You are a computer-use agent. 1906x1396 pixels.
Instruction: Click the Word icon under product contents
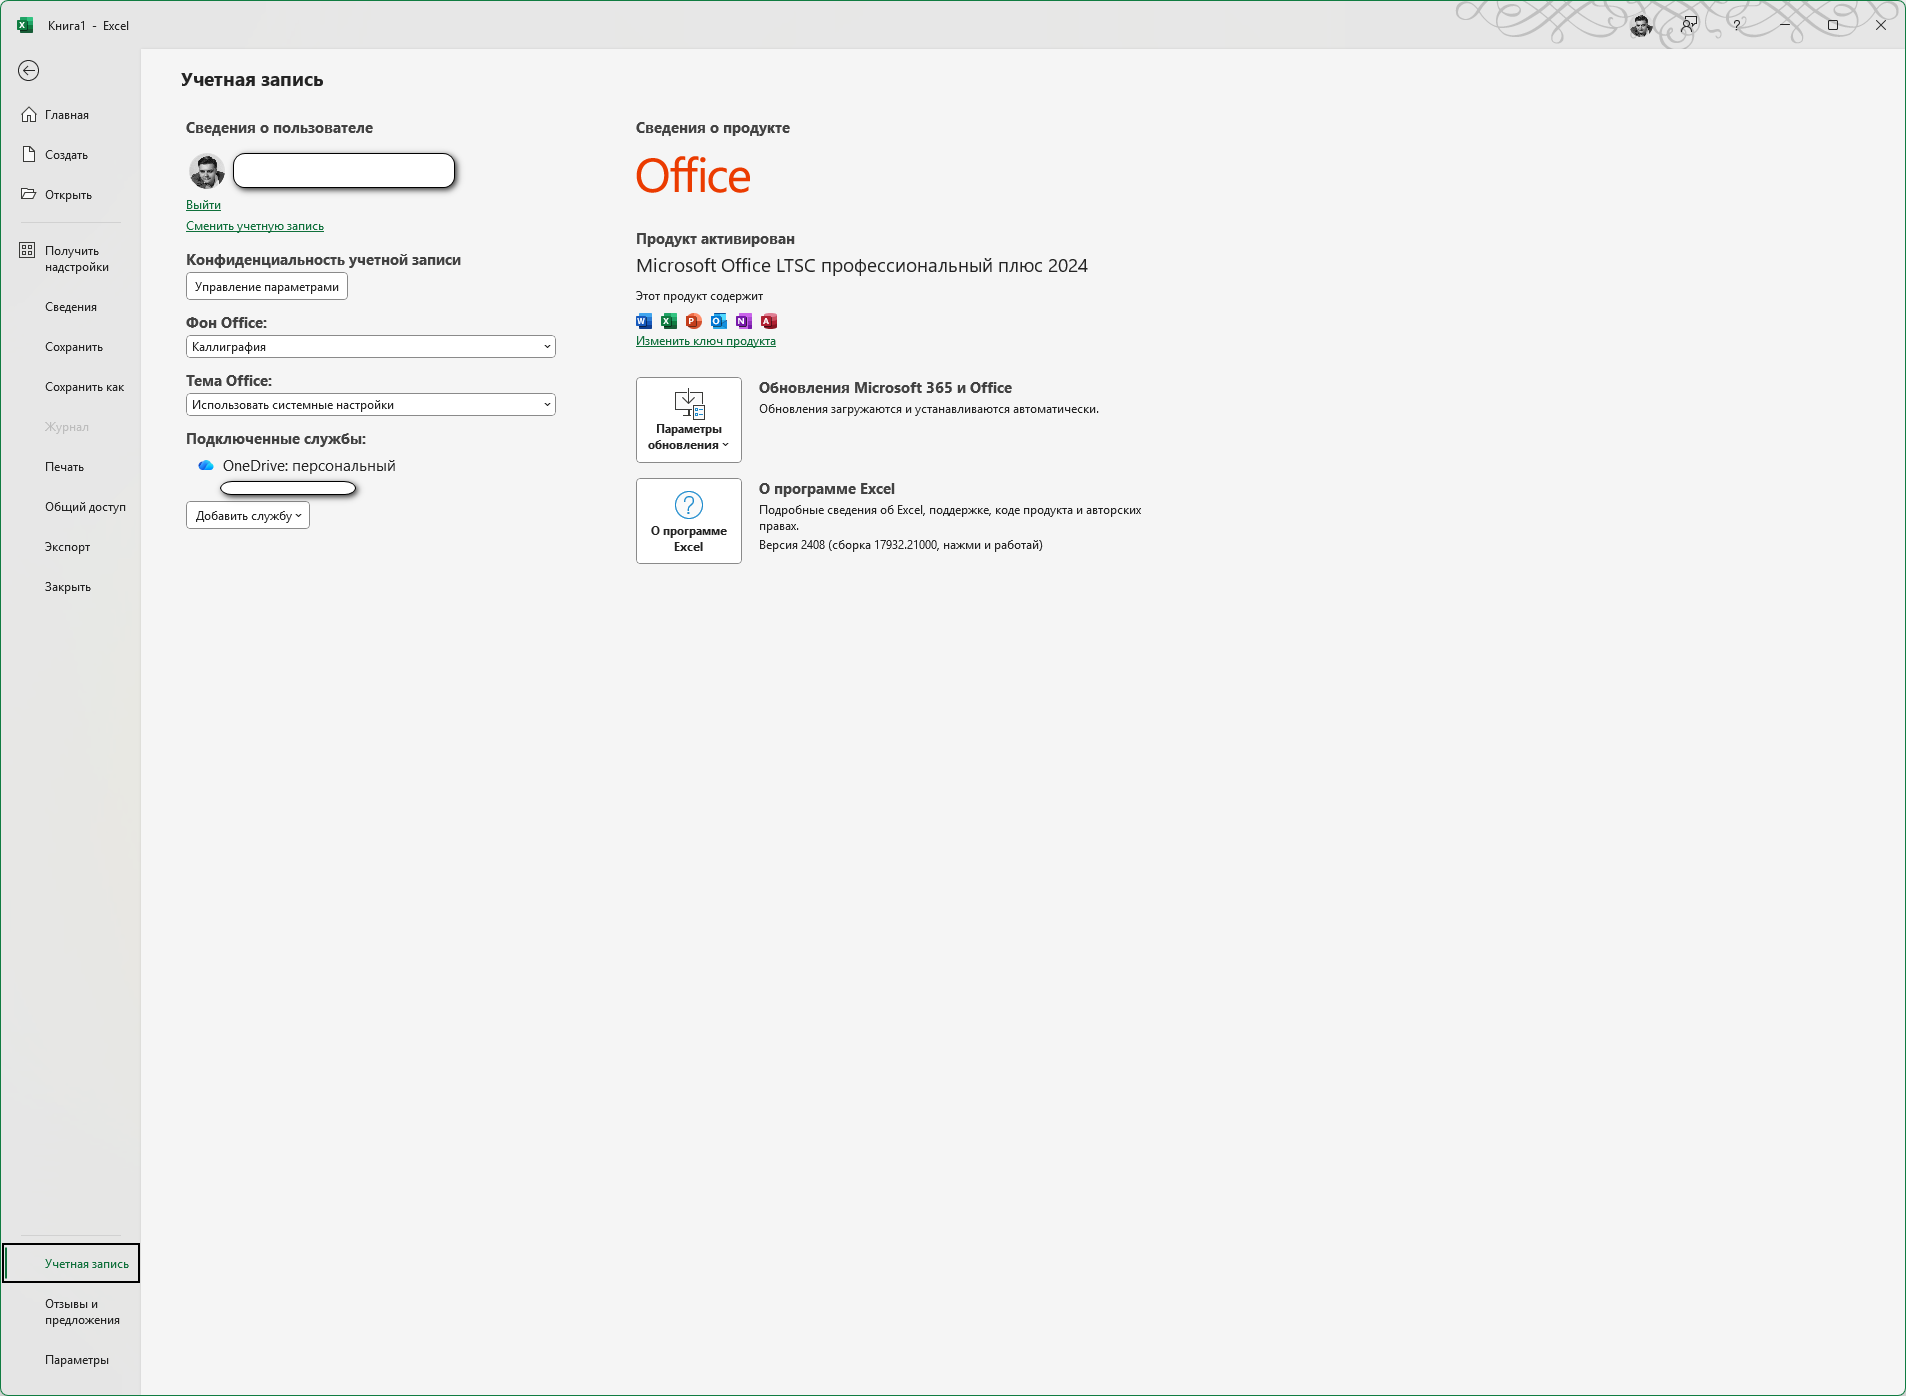point(644,321)
